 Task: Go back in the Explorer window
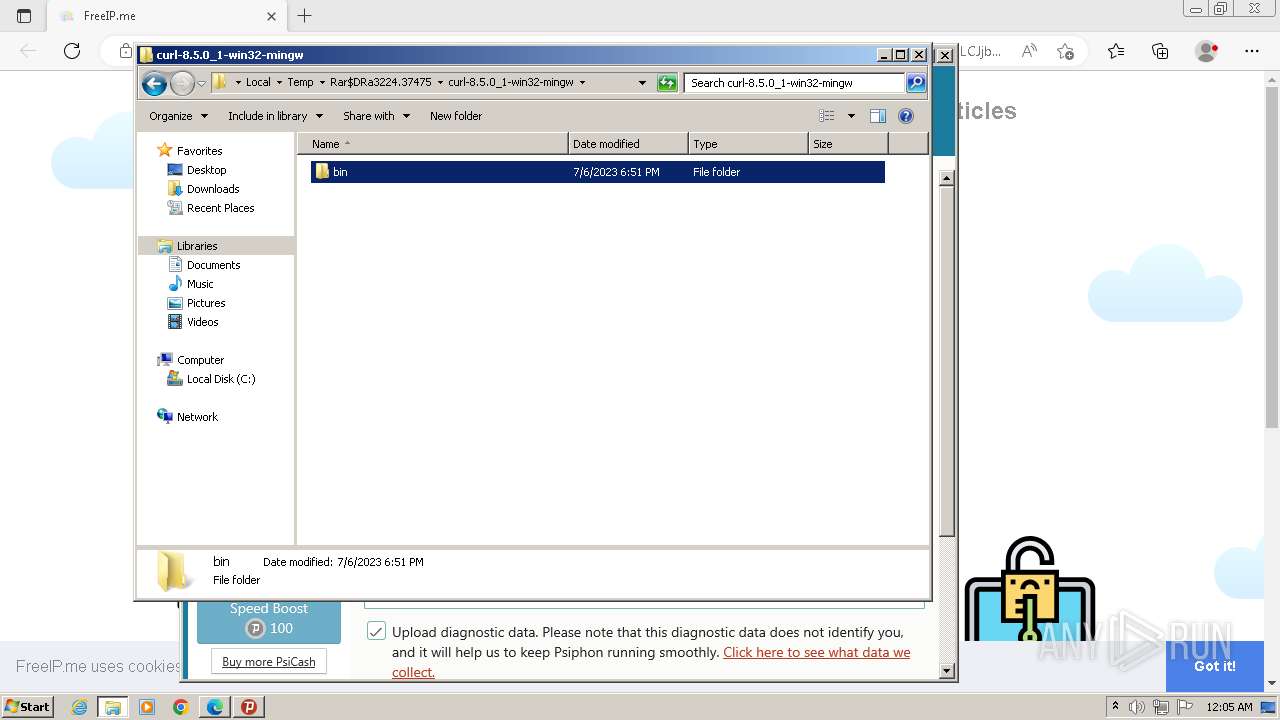click(x=154, y=83)
